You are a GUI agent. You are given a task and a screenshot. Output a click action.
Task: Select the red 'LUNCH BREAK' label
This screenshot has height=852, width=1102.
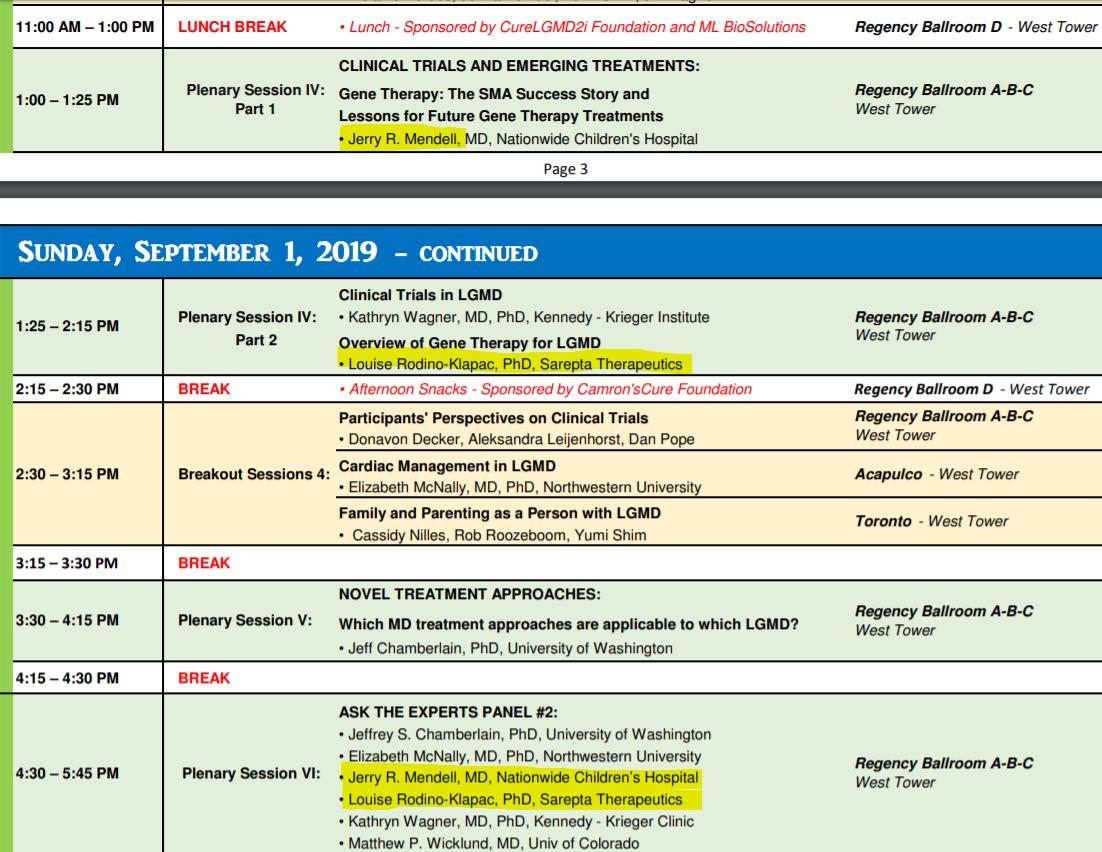click(x=232, y=27)
